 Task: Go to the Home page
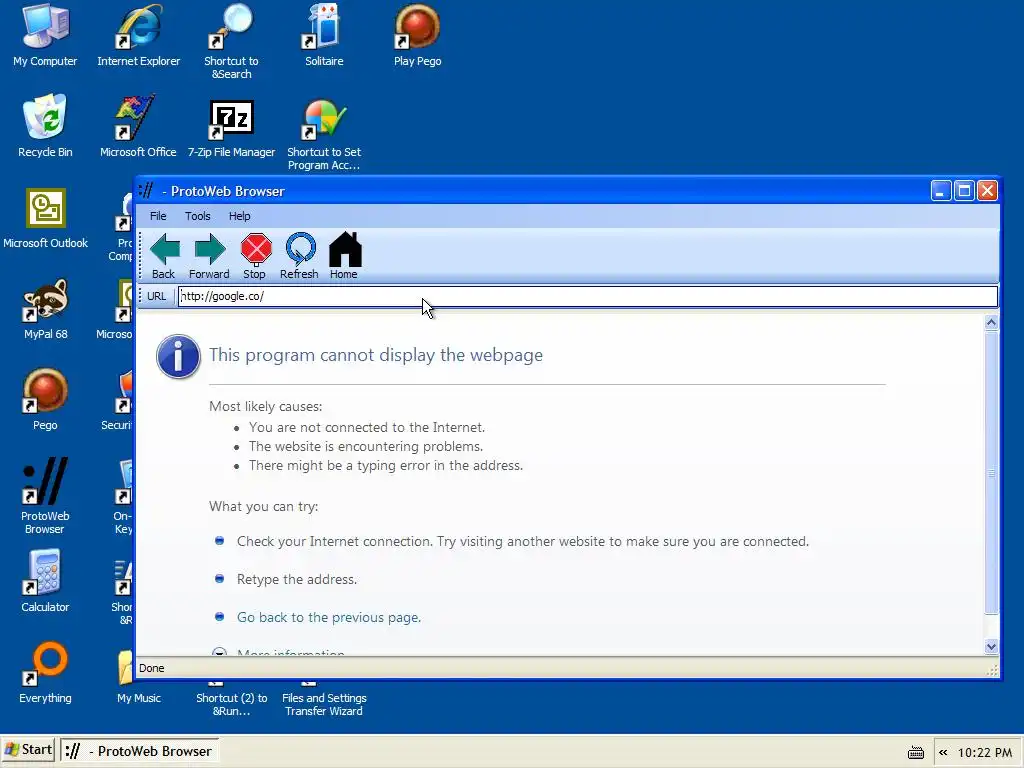click(x=344, y=256)
